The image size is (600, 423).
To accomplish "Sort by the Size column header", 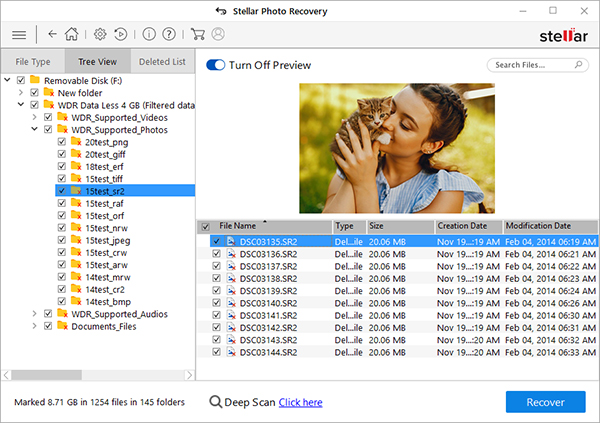I will [x=400, y=226].
